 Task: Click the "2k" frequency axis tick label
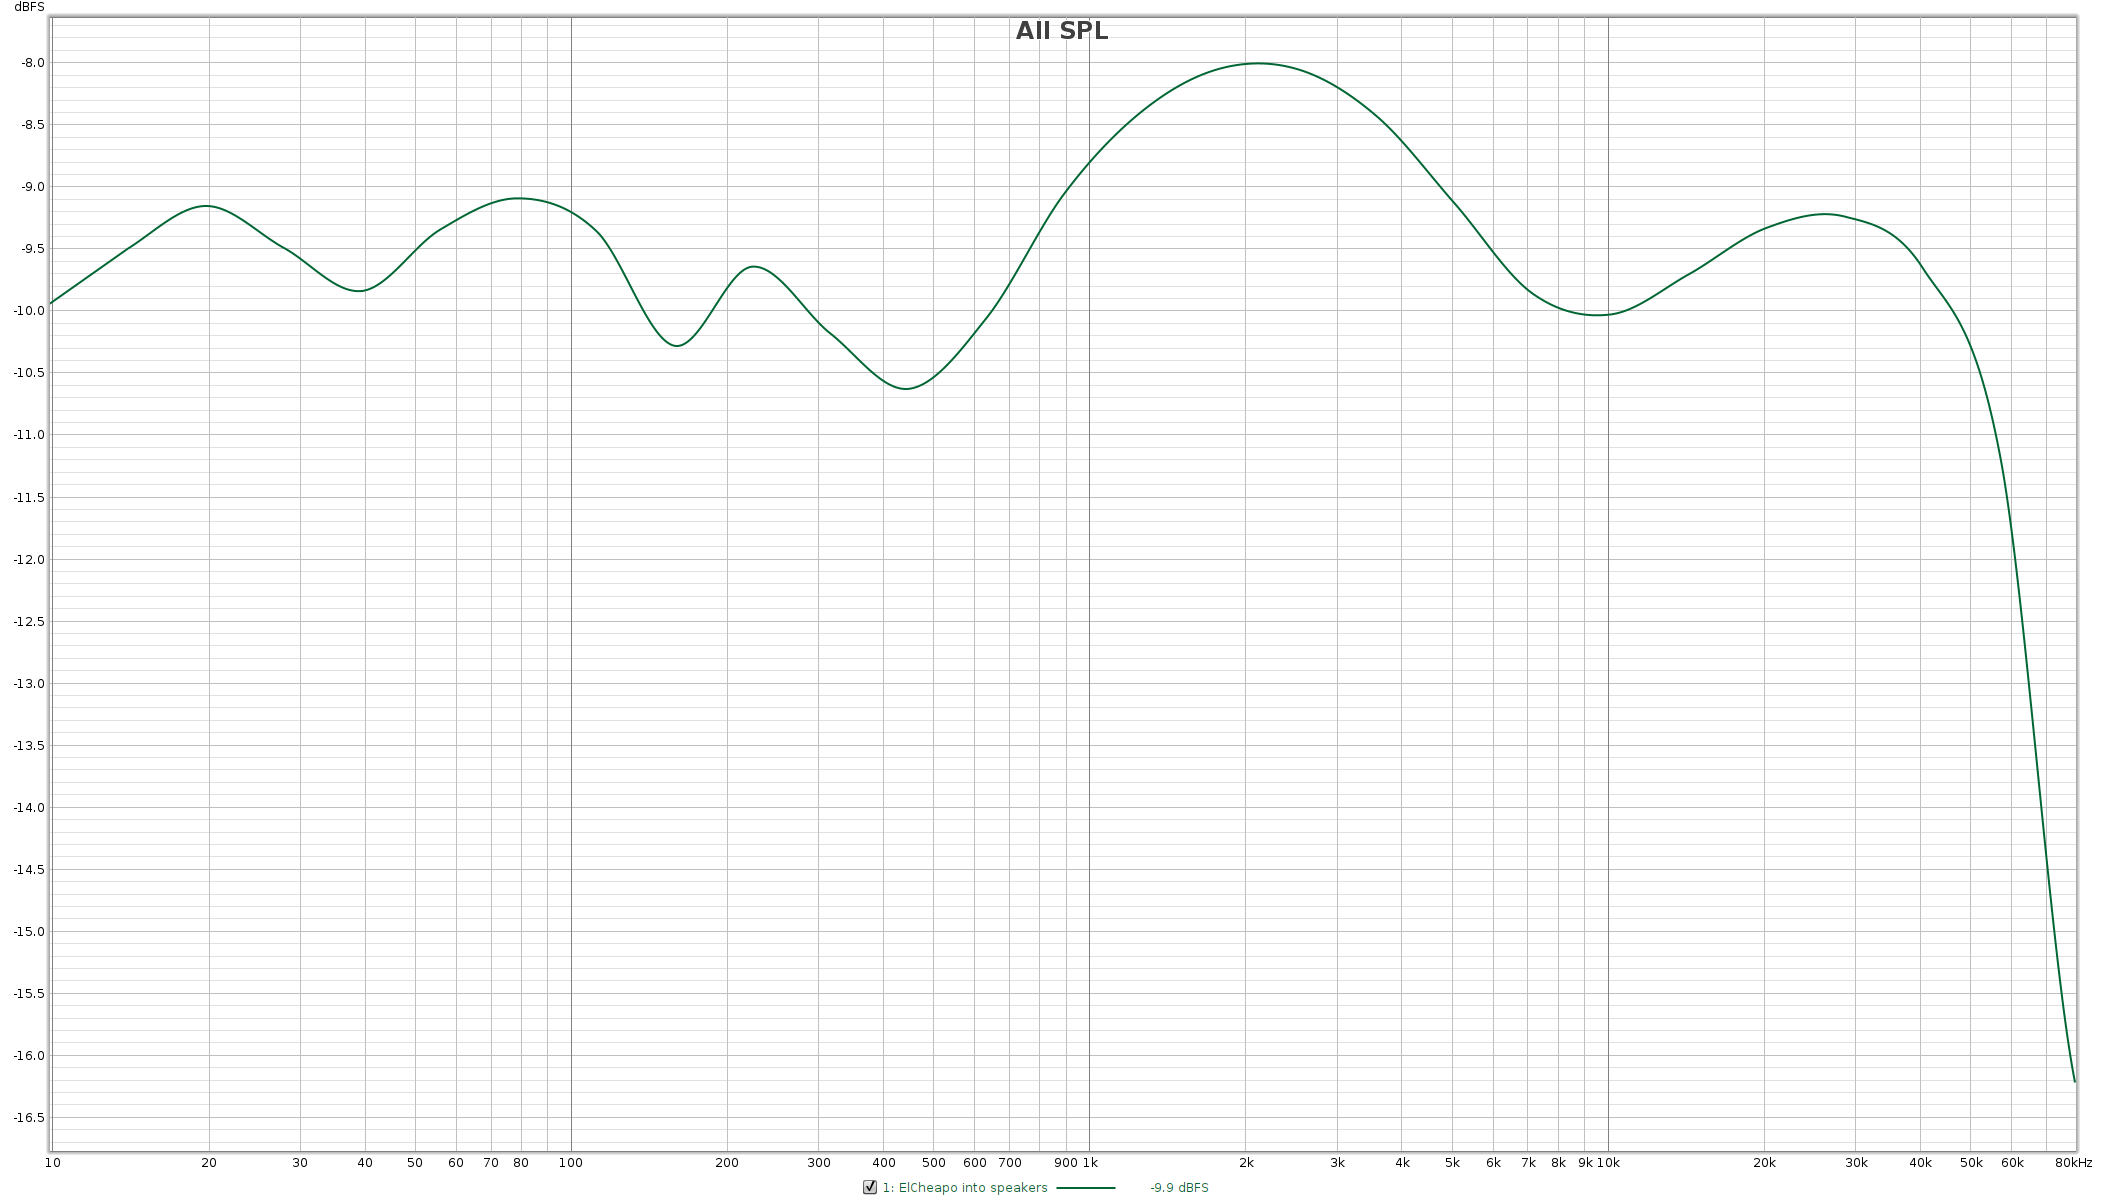(x=1246, y=1163)
